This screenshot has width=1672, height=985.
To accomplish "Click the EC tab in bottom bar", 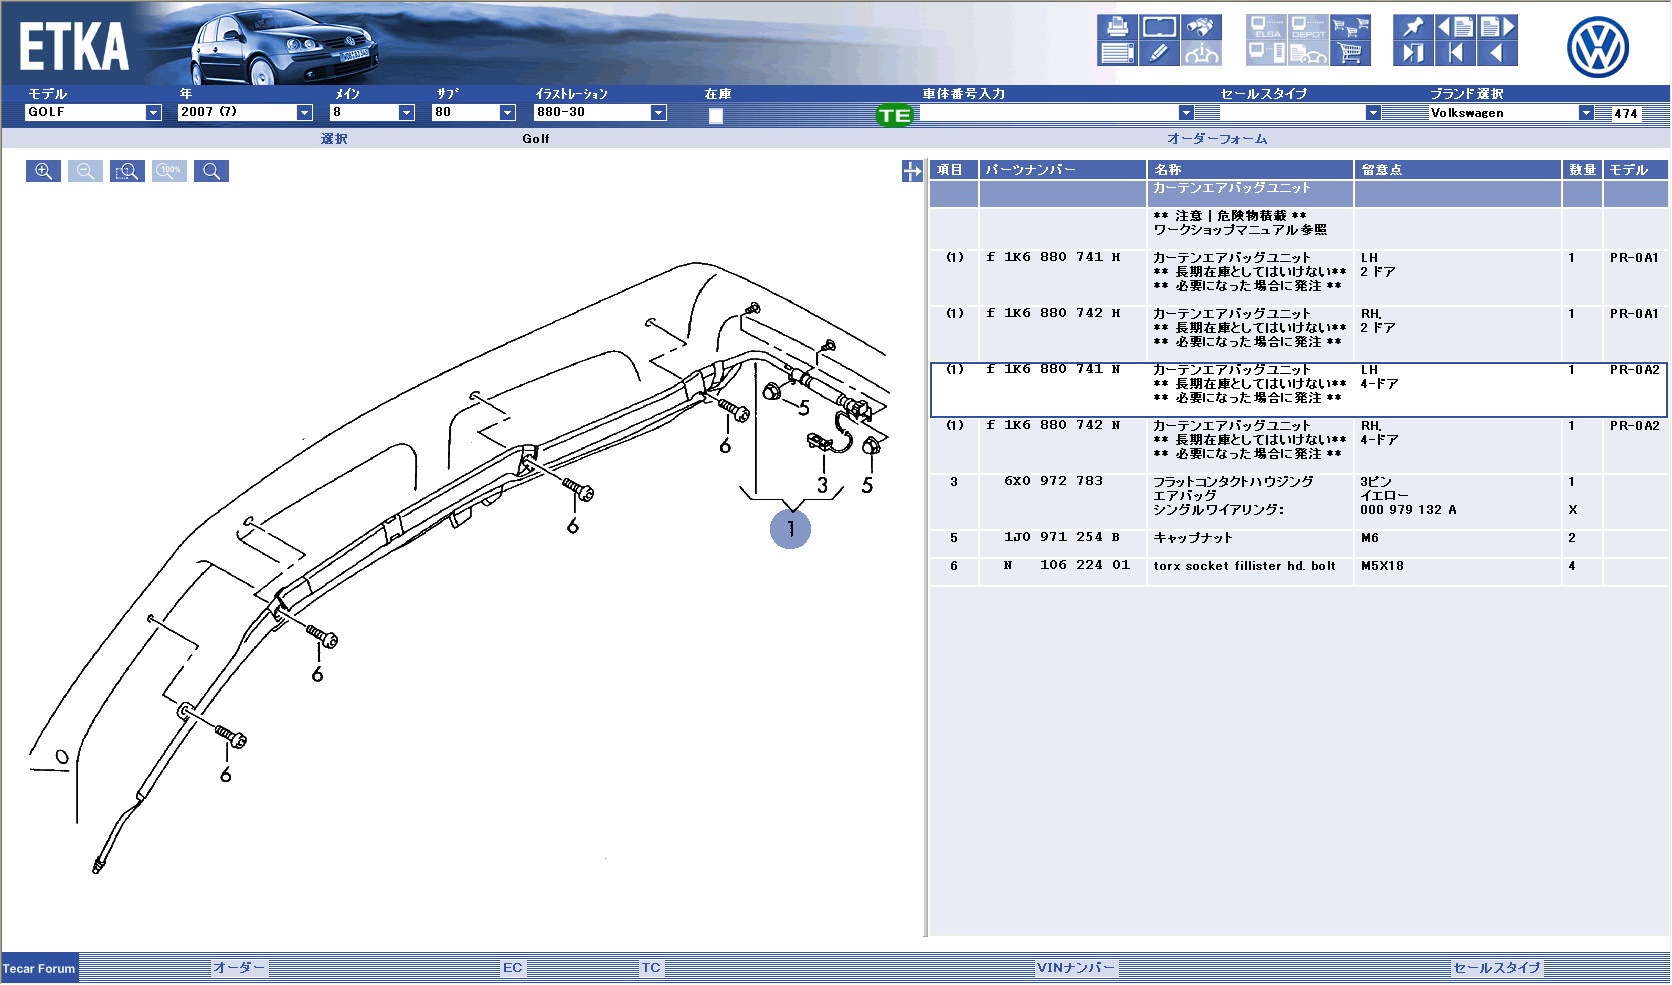I will tap(512, 968).
